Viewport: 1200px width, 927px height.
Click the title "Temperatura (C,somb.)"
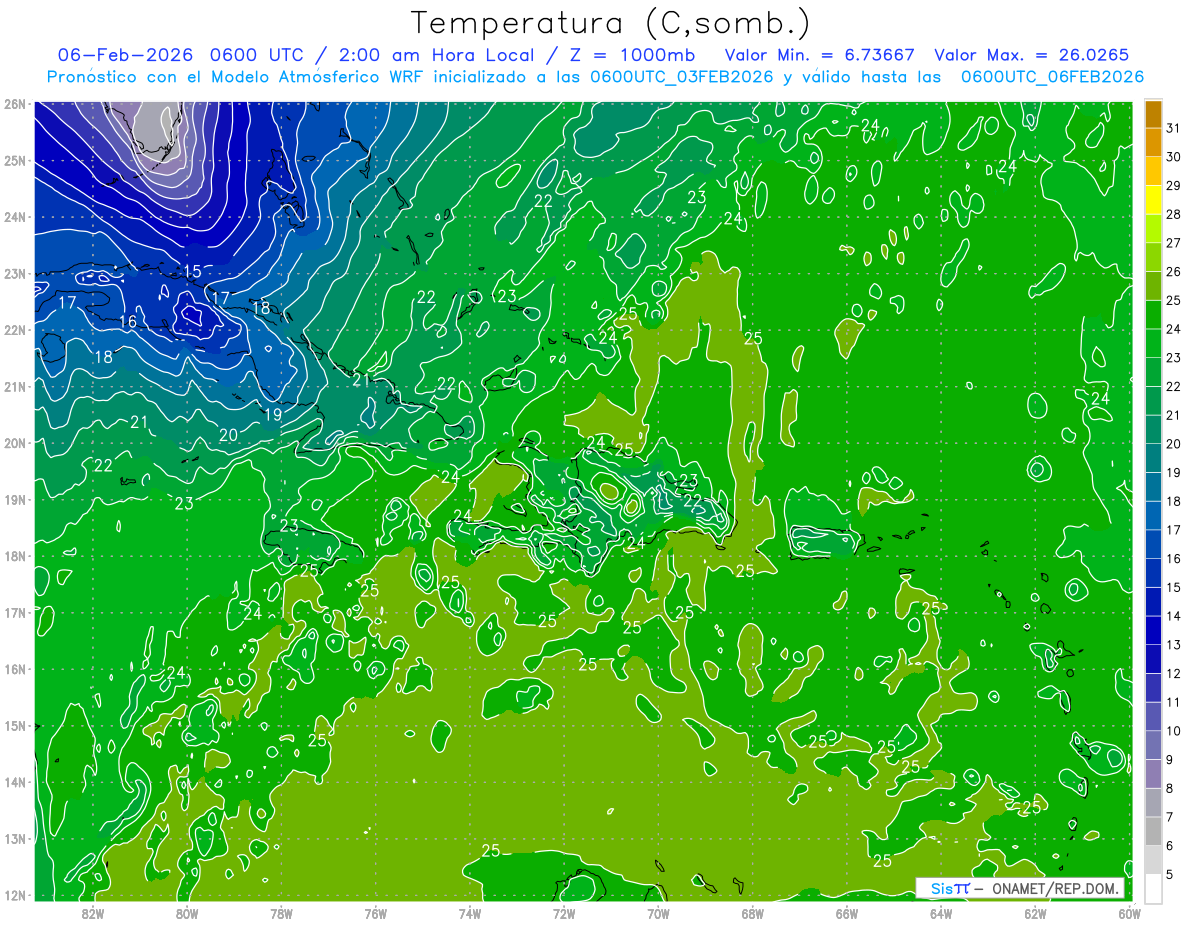[611, 24]
